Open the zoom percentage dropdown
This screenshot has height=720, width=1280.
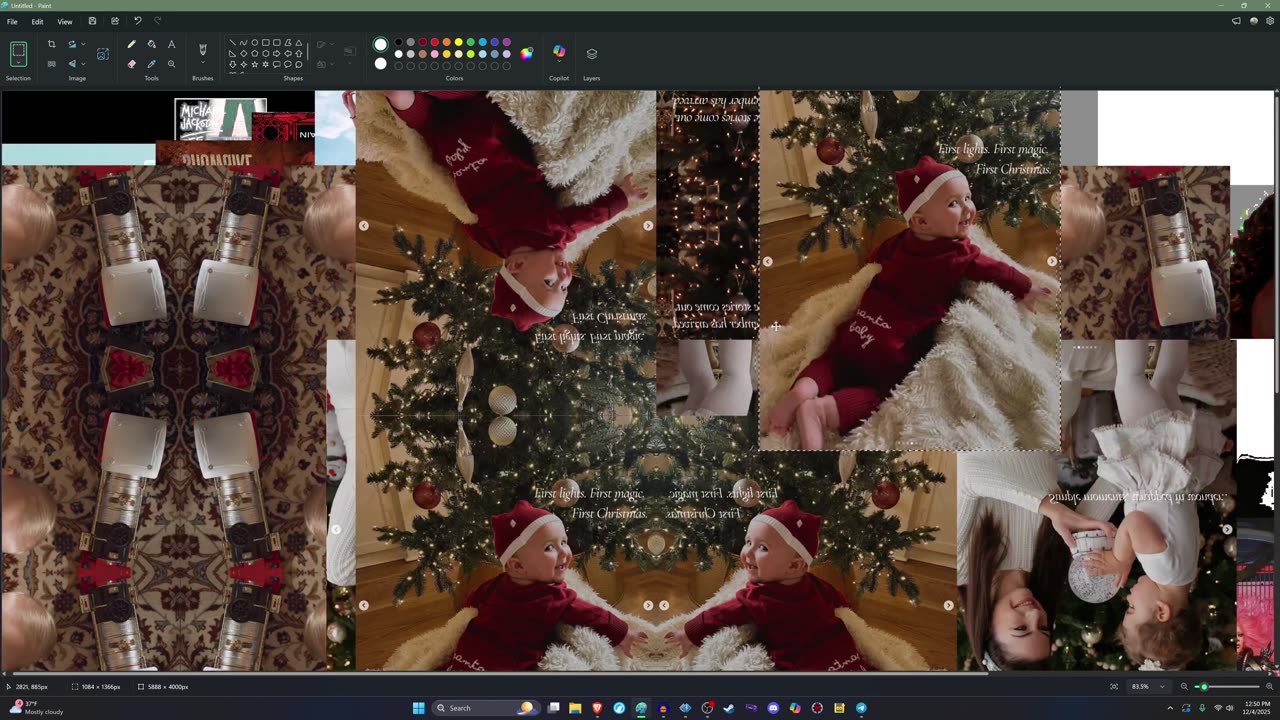[x=1162, y=687]
